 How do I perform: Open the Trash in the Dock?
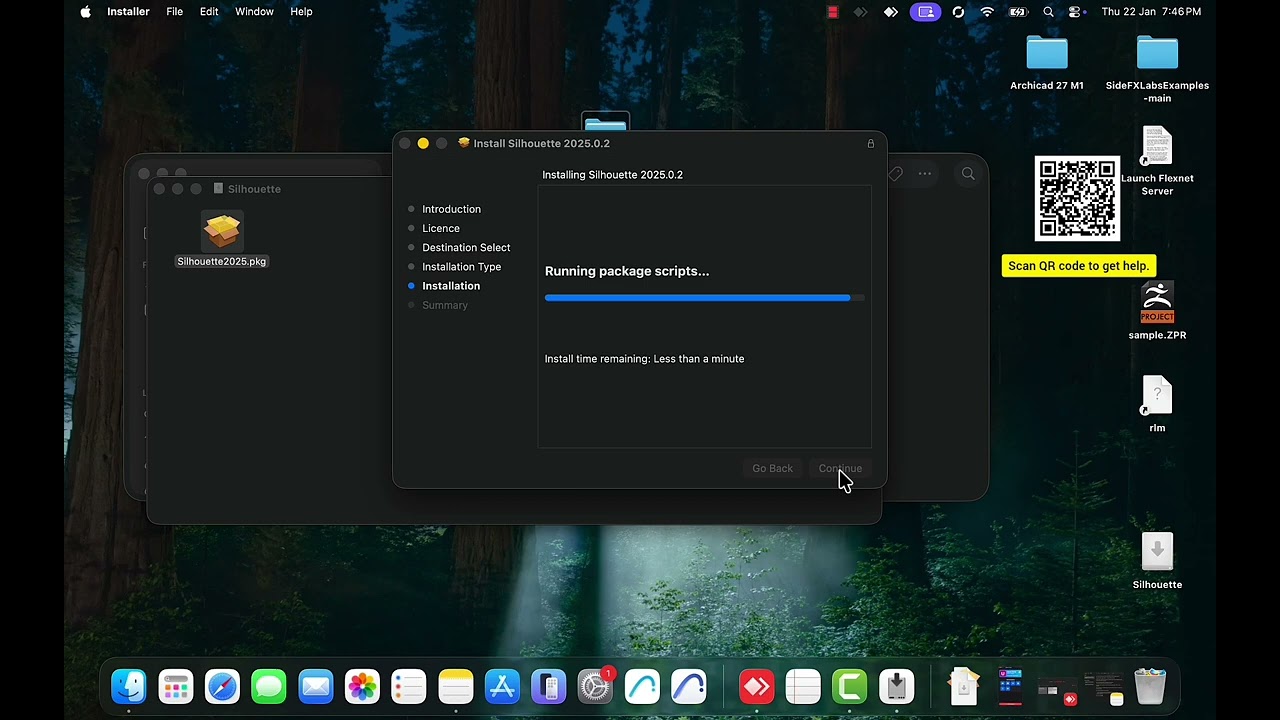click(1150, 687)
